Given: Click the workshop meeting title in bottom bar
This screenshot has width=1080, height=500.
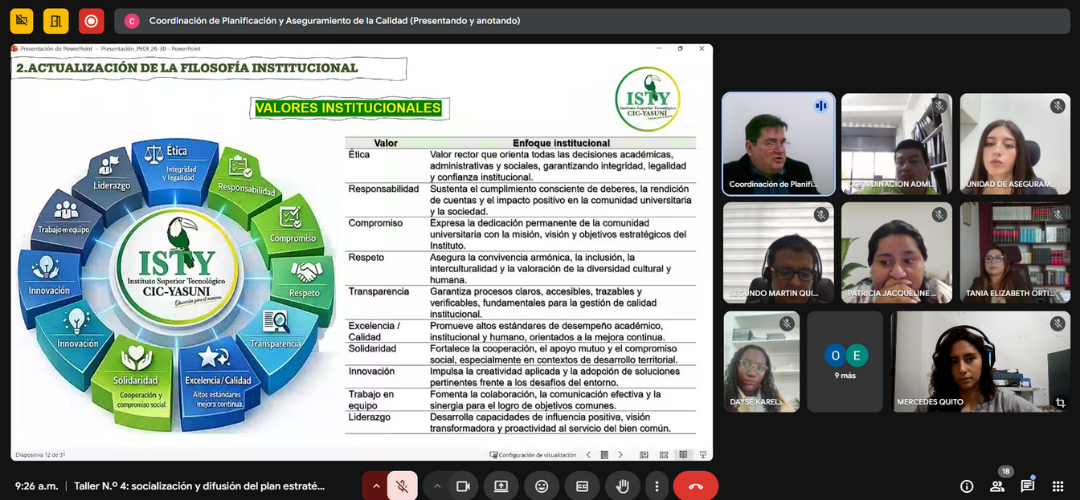Looking at the screenshot, I should tap(199, 486).
